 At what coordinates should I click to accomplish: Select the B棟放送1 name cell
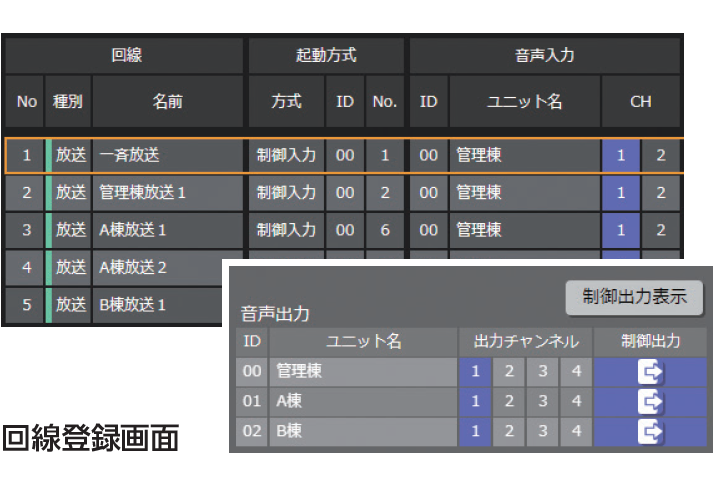(x=158, y=305)
